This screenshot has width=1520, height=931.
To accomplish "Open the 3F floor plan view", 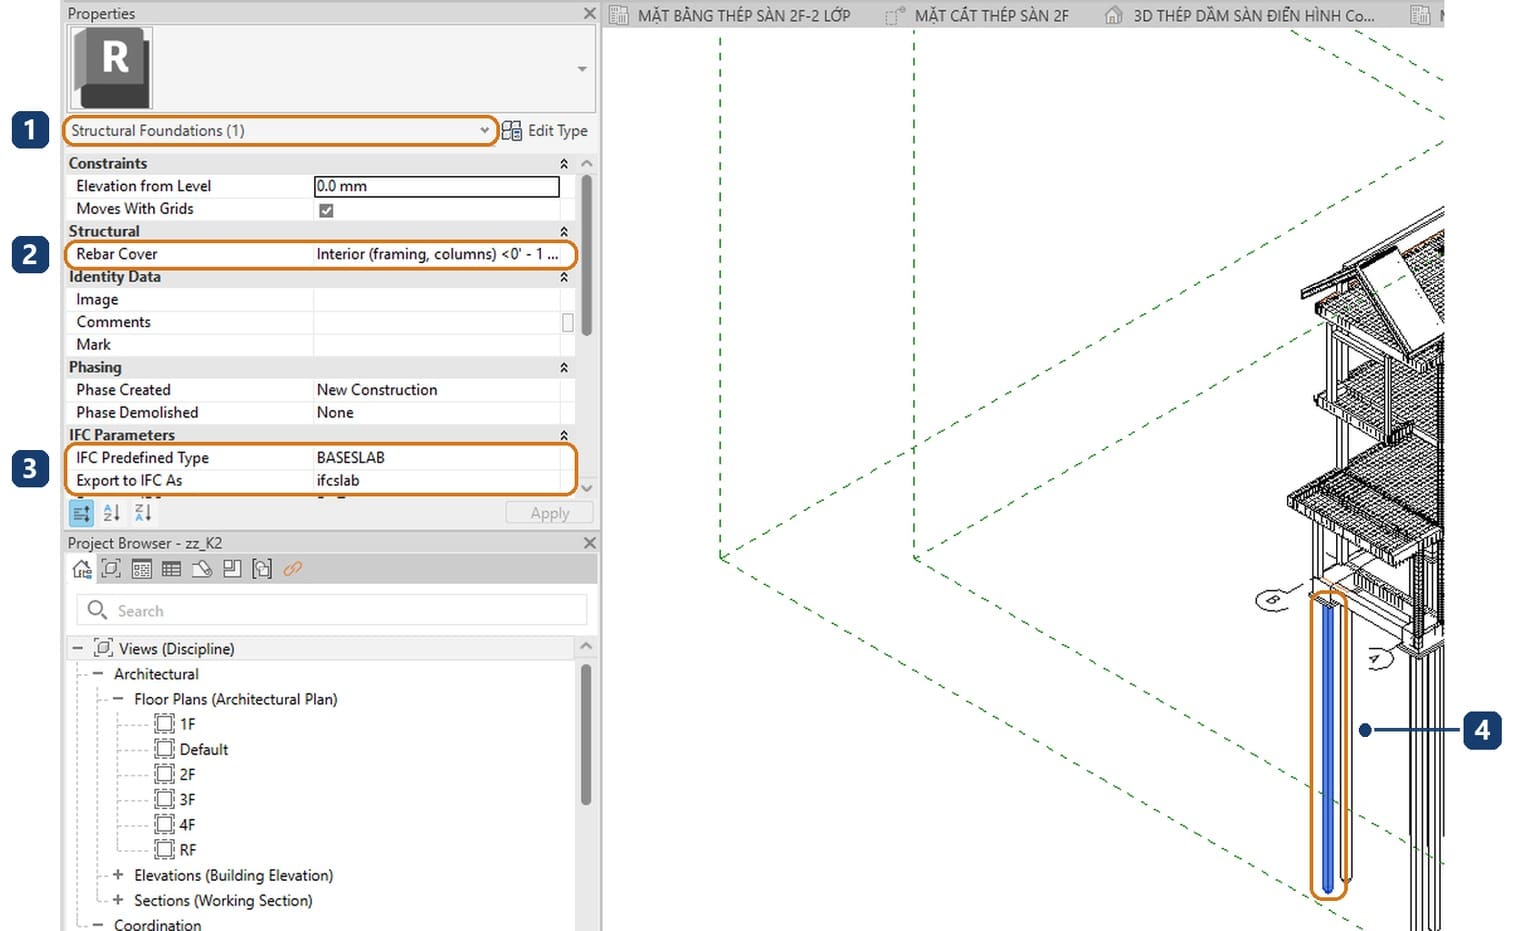I will coord(188,799).
